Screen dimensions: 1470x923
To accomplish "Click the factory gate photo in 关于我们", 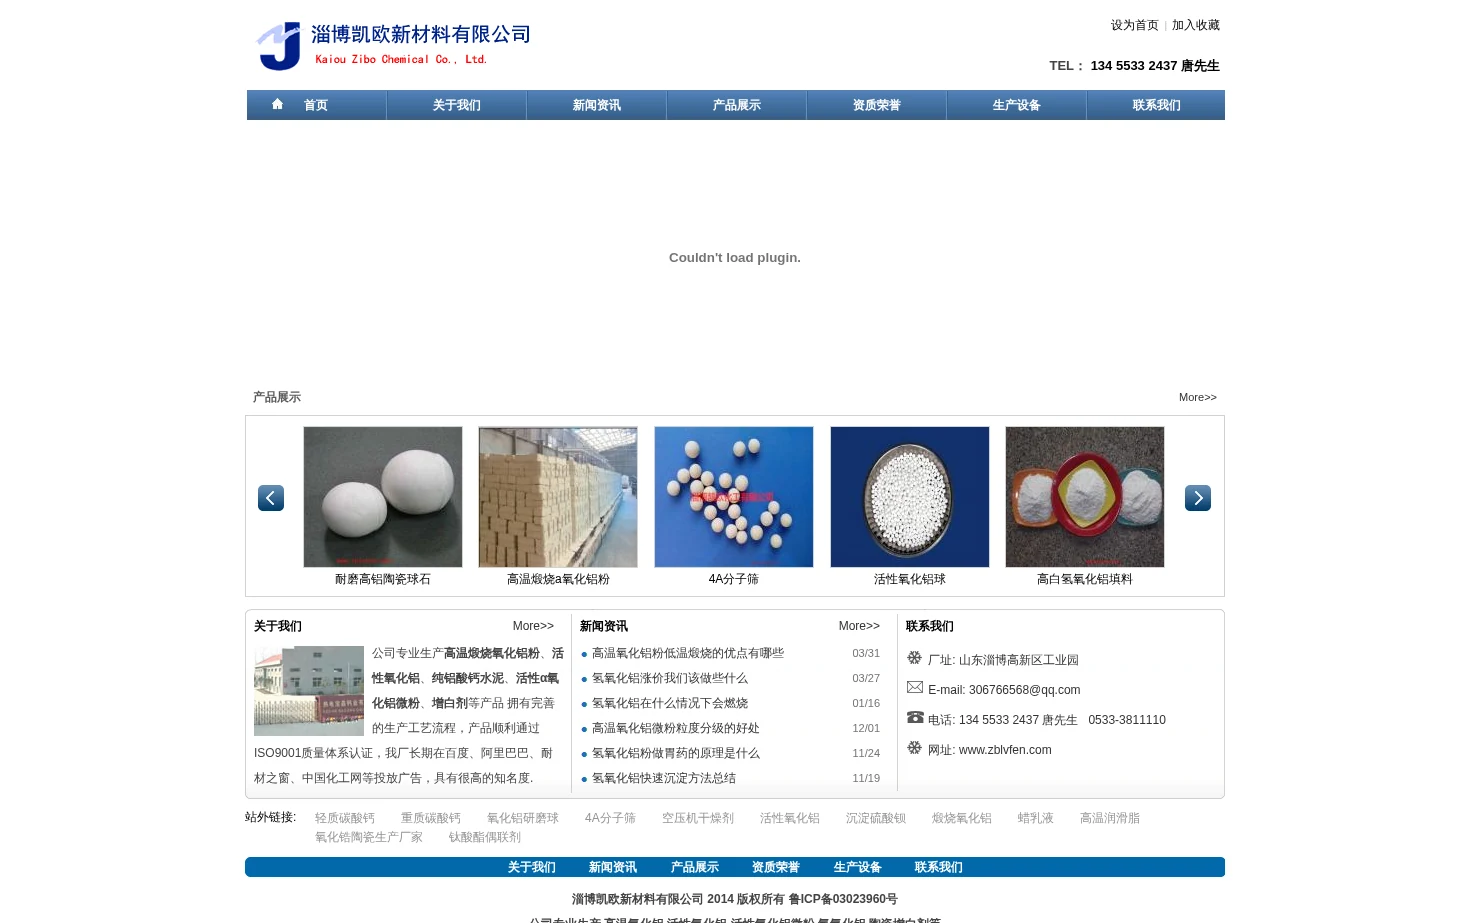I will tap(309, 691).
